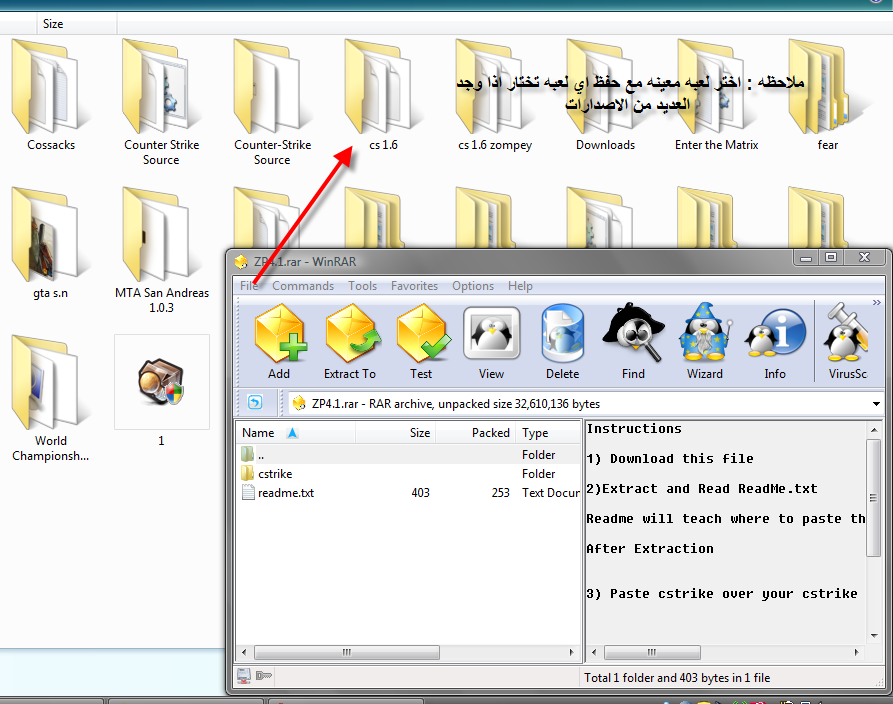
Task: Click the comment pane vertical scrollbar thumb
Action: pyautogui.click(x=874, y=498)
